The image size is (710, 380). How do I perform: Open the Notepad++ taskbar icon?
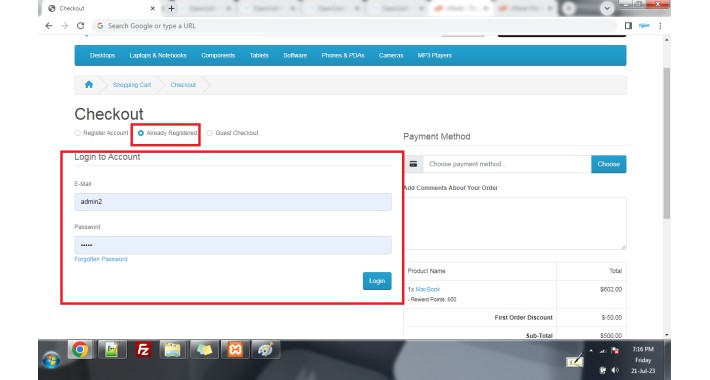click(x=111, y=350)
